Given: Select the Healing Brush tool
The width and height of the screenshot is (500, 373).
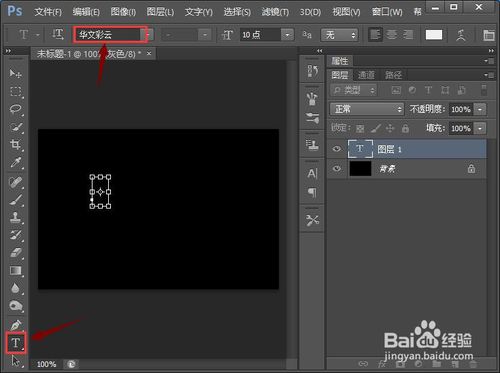Looking at the screenshot, I should tap(15, 182).
